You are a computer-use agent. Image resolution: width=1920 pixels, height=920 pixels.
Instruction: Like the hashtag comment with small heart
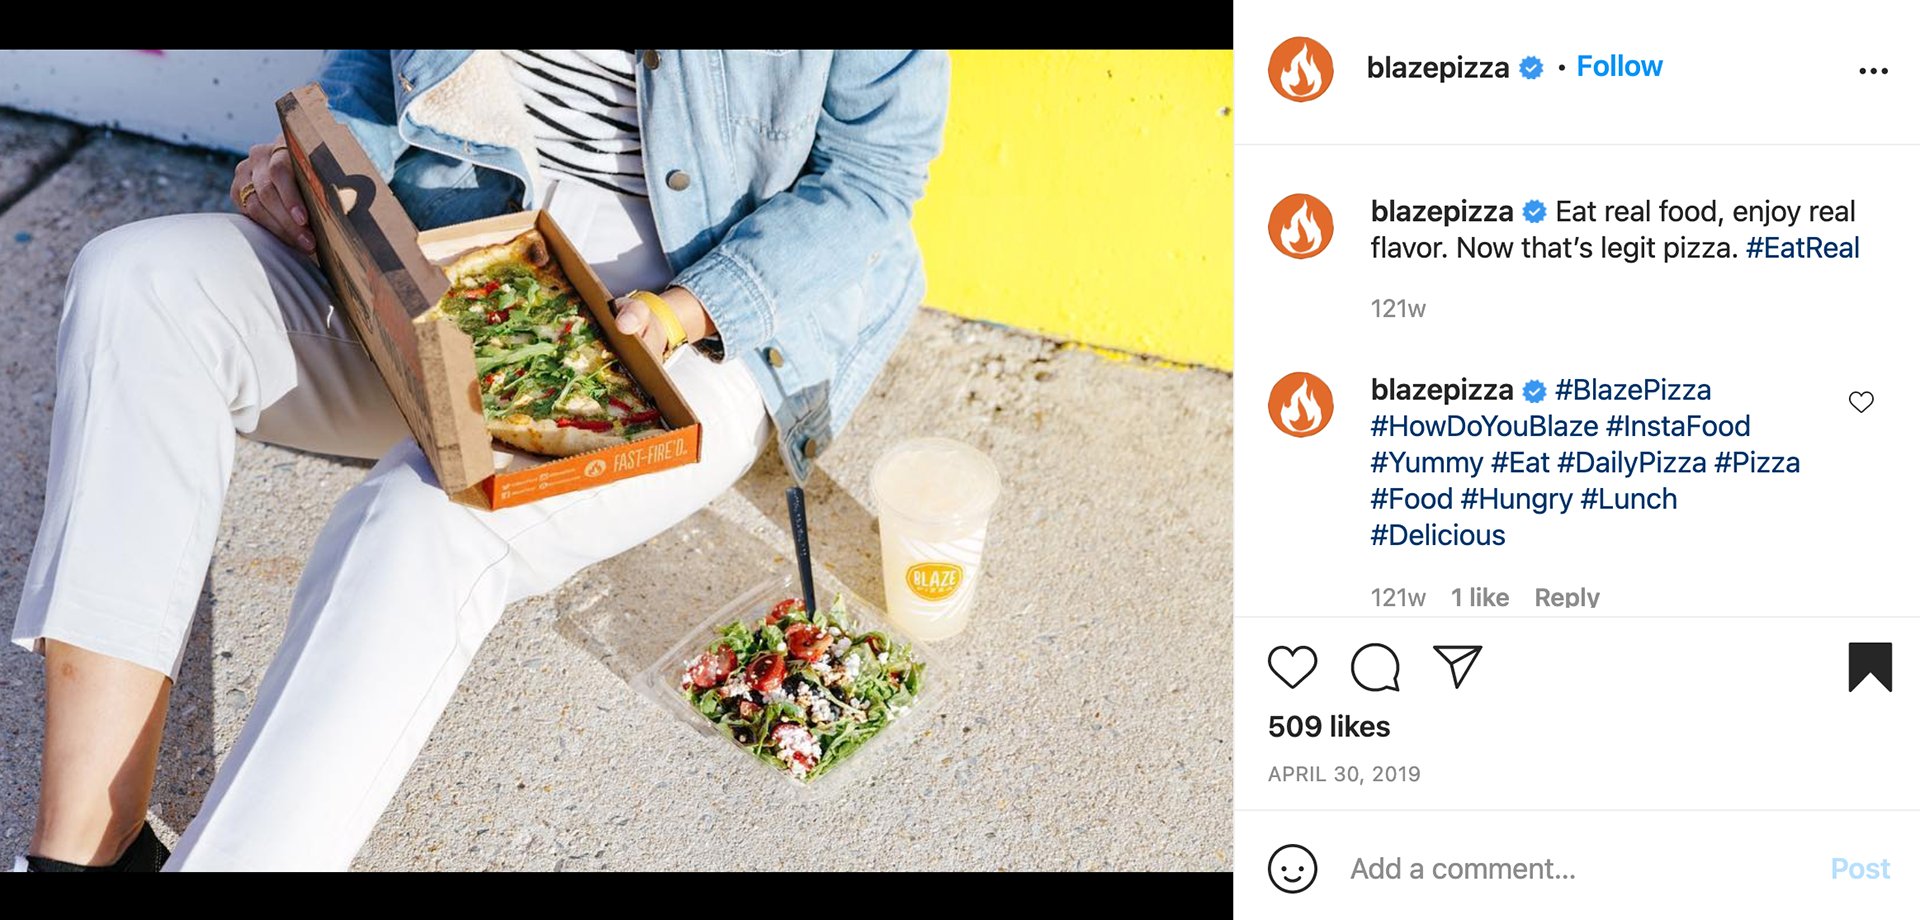(x=1861, y=402)
